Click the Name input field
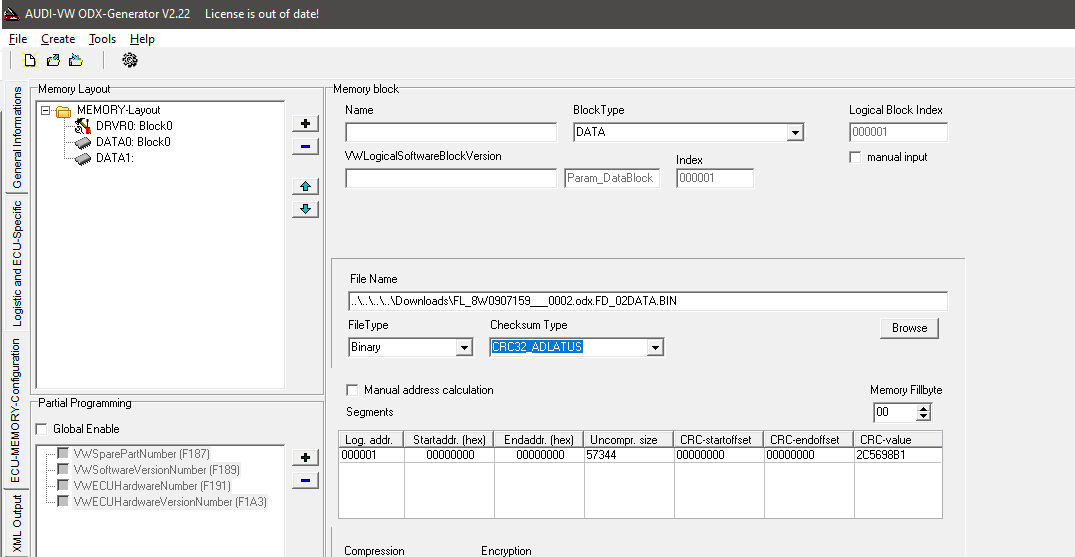 (451, 132)
